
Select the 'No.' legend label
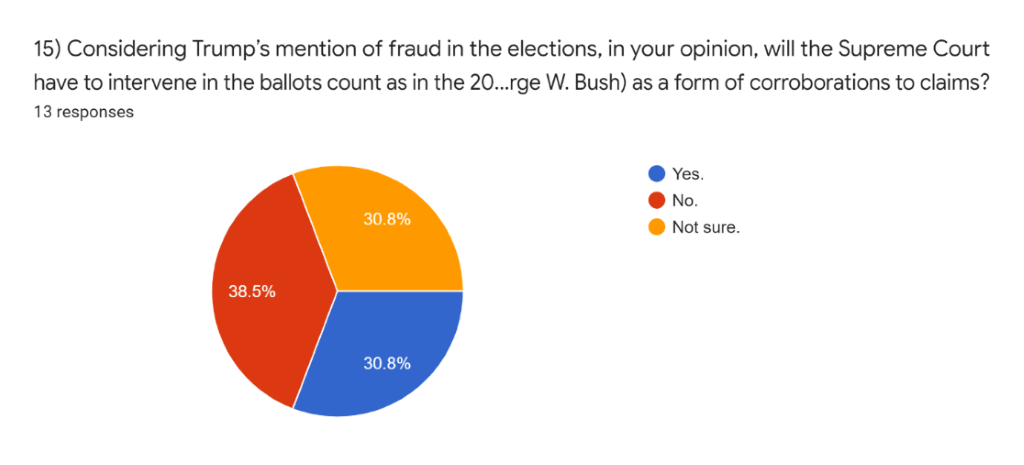click(685, 200)
